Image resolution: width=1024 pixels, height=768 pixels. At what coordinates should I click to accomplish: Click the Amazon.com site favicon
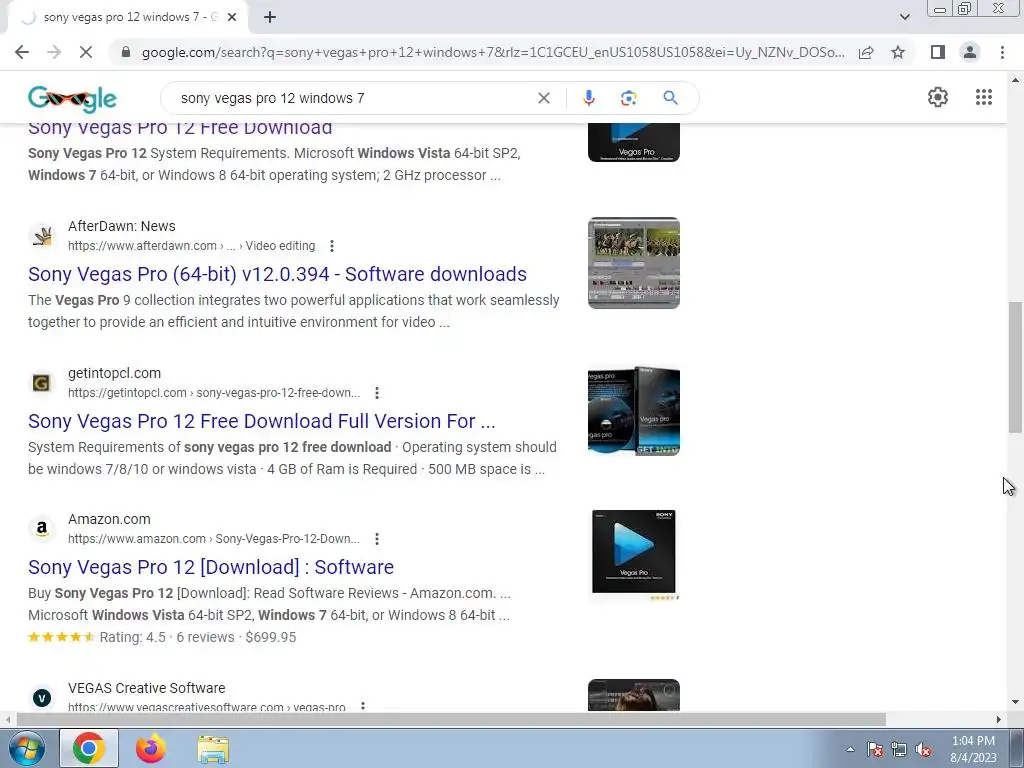pos(42,528)
